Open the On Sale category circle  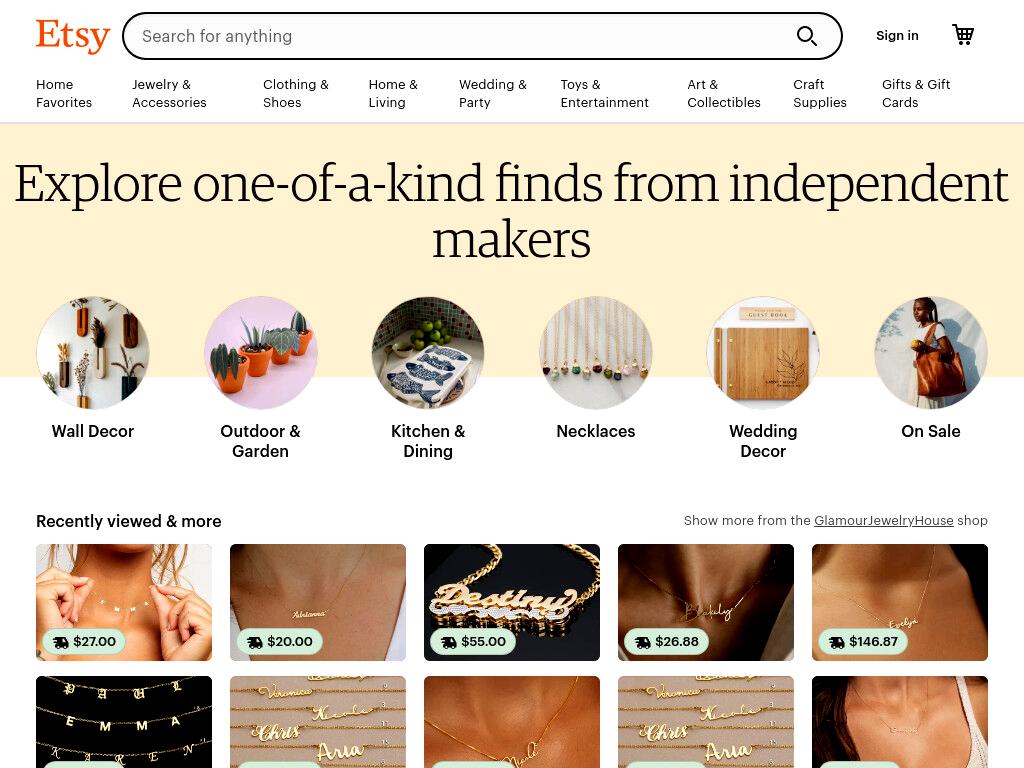coord(931,353)
